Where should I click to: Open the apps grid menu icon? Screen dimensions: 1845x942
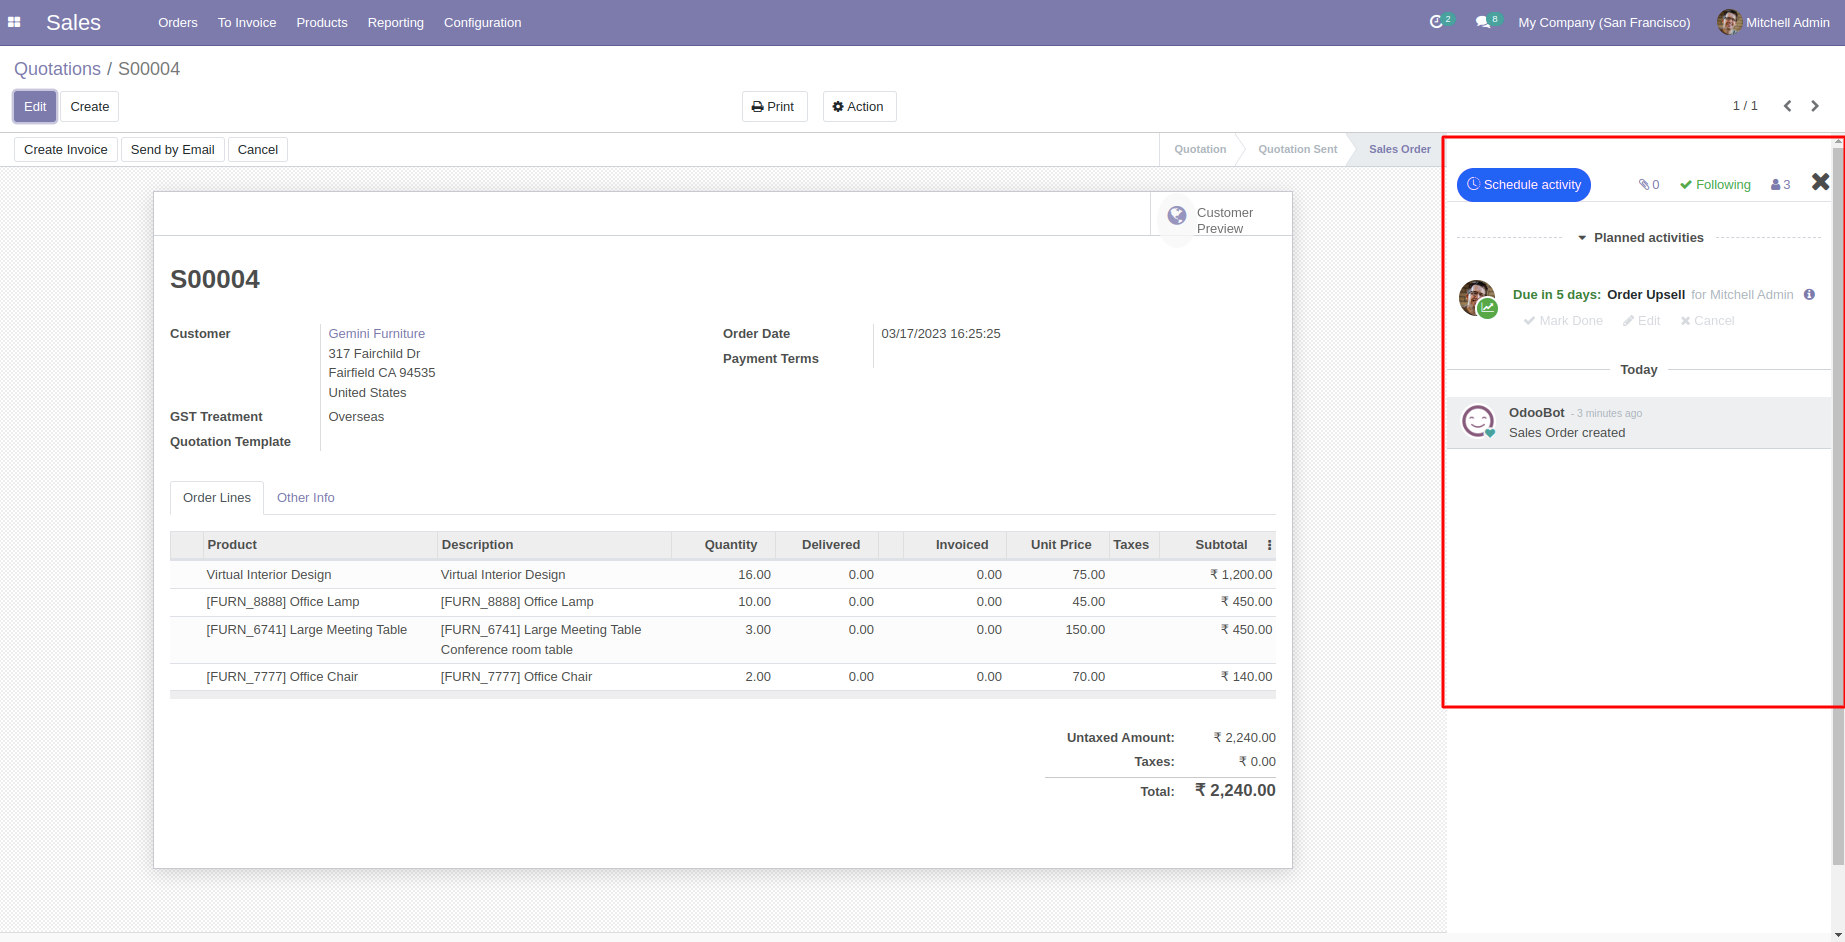(x=14, y=22)
